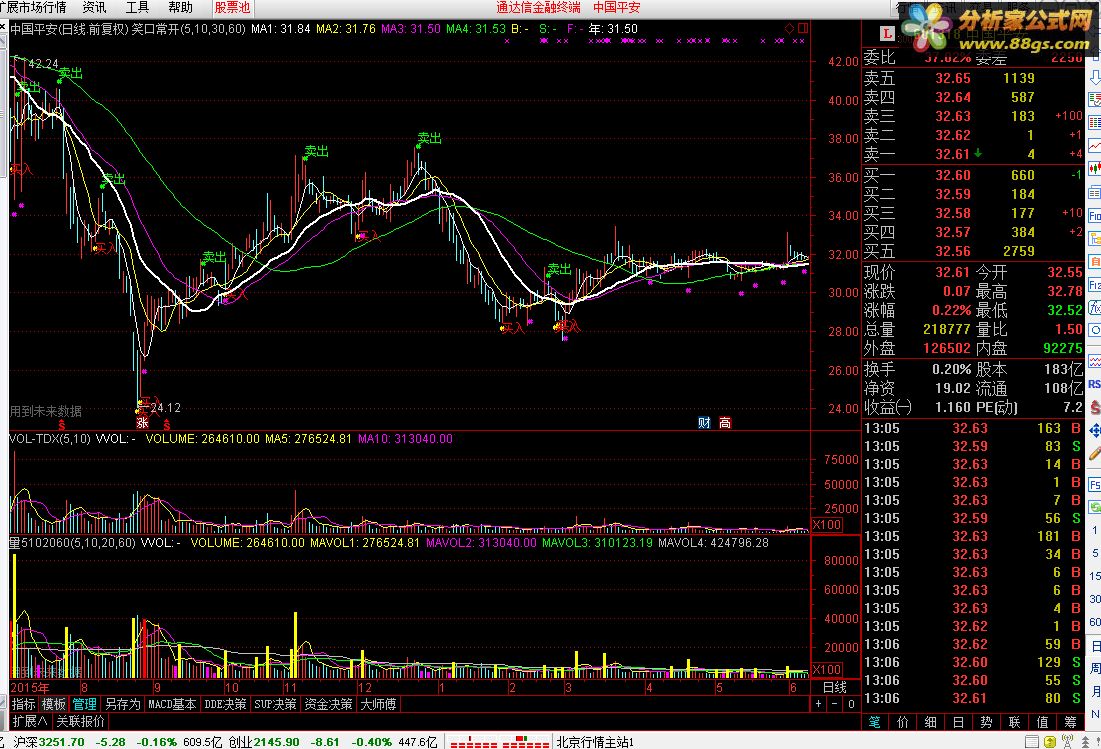Viewport: 1101px width, 749px height.
Task: Switch to the 笔 tick tab
Action: click(875, 722)
